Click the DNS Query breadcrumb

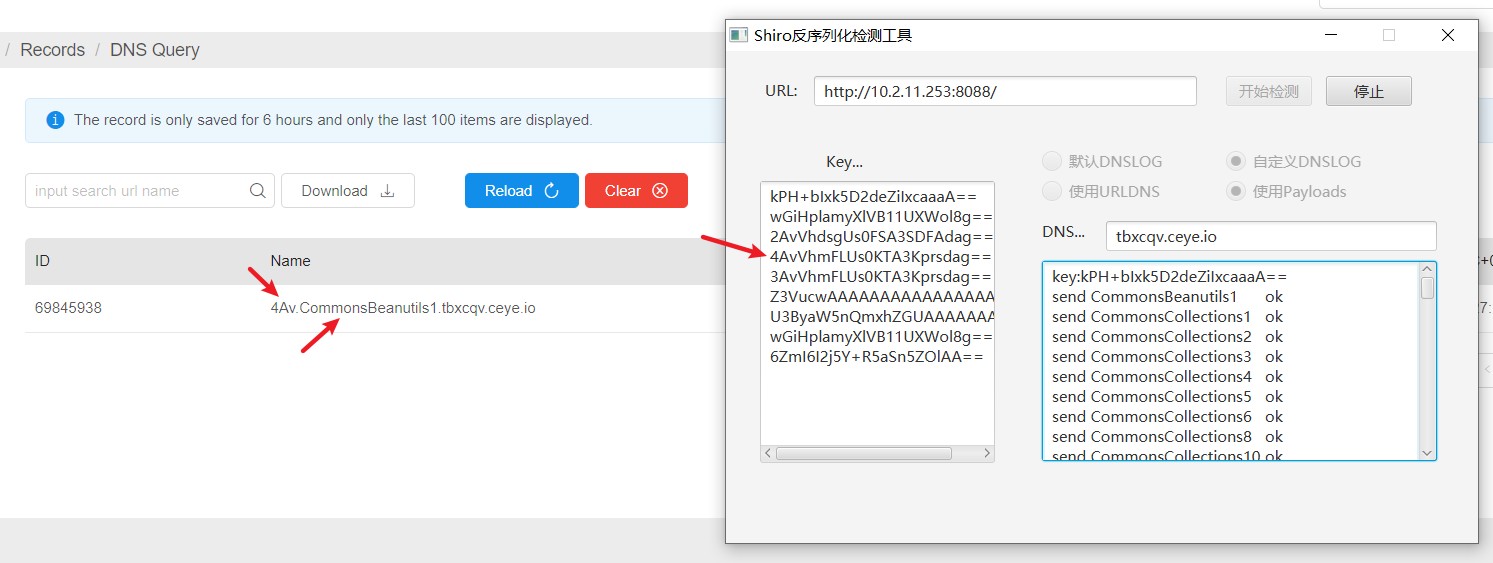pos(155,50)
